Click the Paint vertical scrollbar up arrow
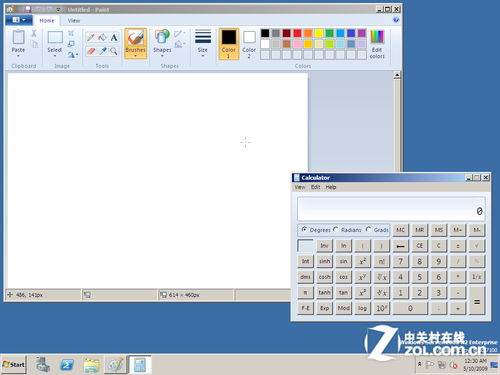Viewport: 500px width, 375px height. click(x=397, y=75)
